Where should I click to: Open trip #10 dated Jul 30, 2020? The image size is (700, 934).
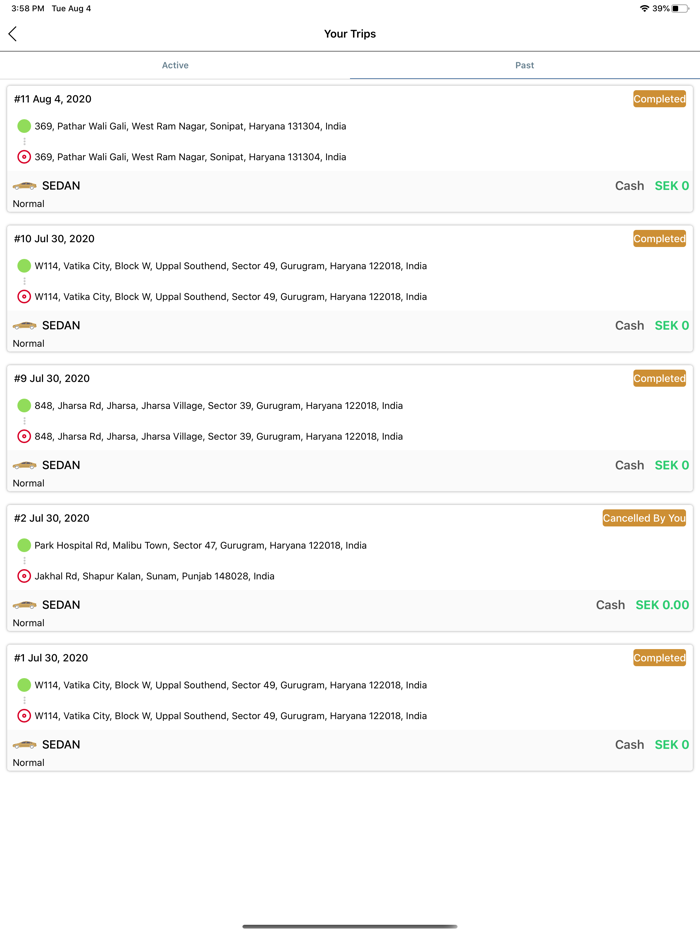(55, 239)
